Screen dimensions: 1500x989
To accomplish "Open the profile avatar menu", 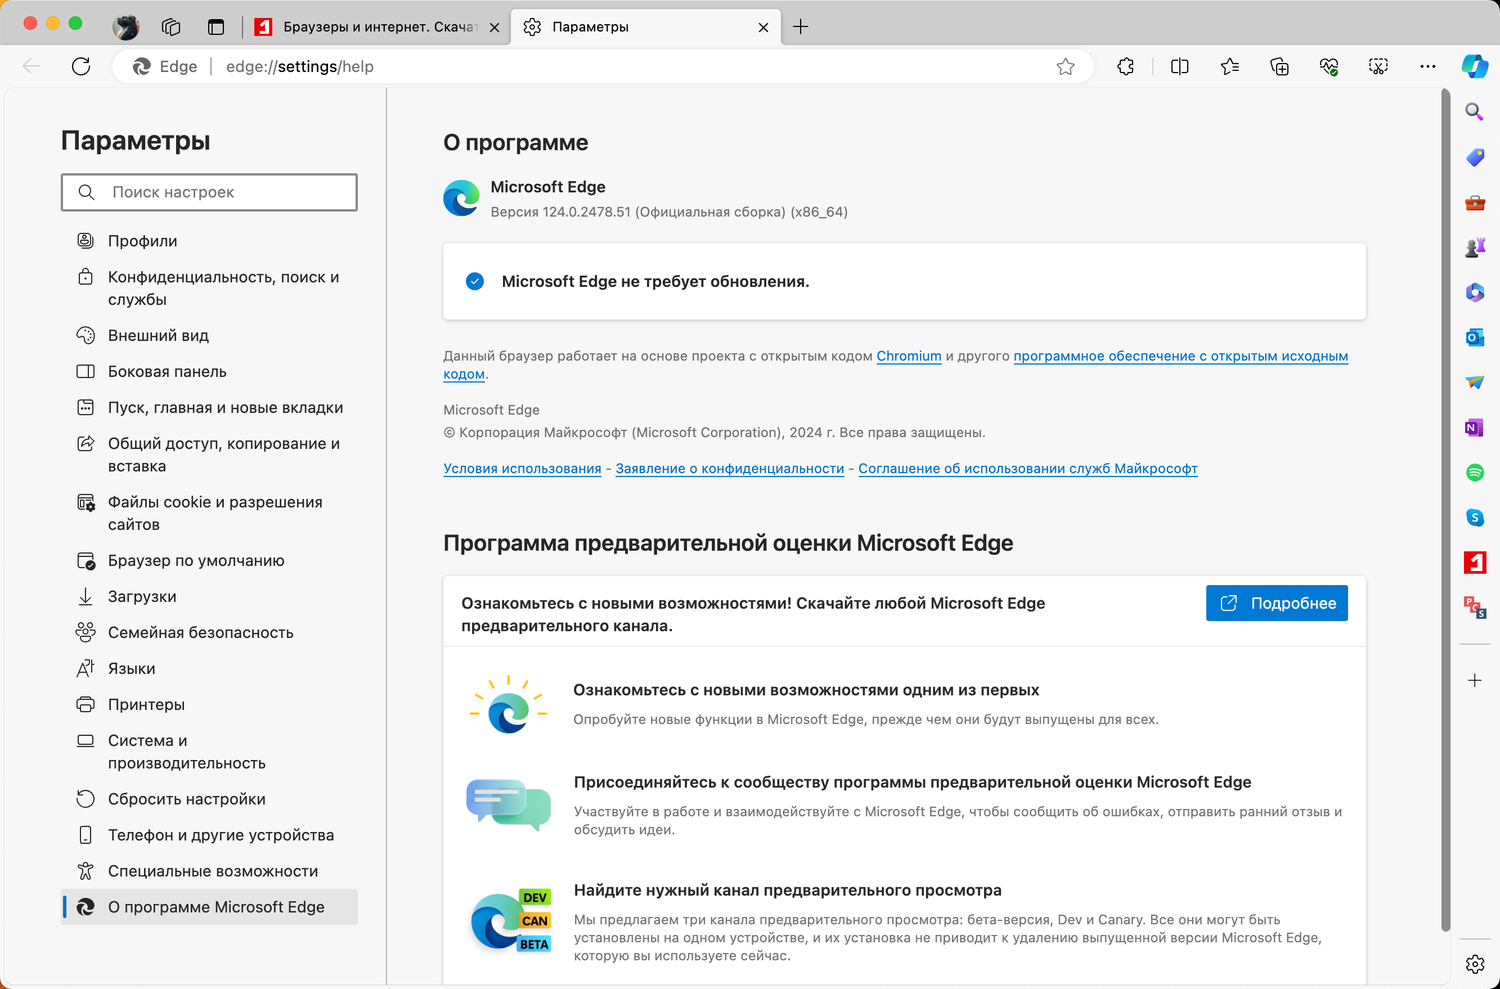I will [126, 27].
